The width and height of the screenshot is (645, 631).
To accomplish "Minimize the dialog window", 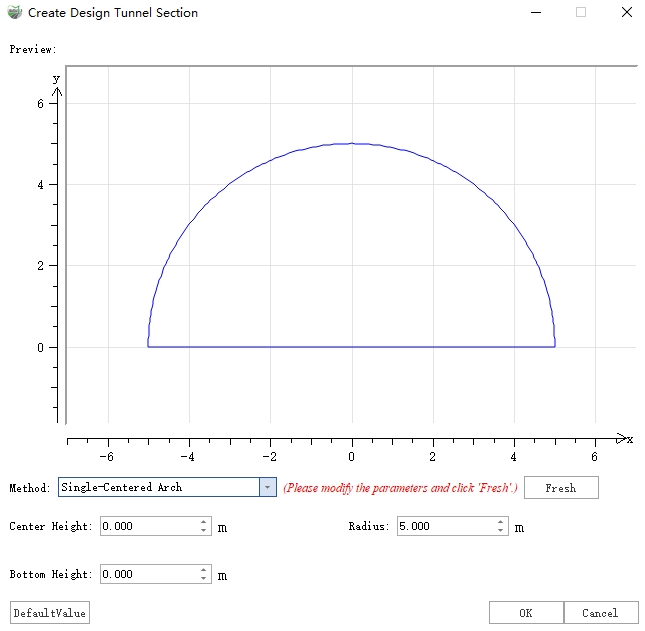I will tap(535, 13).
